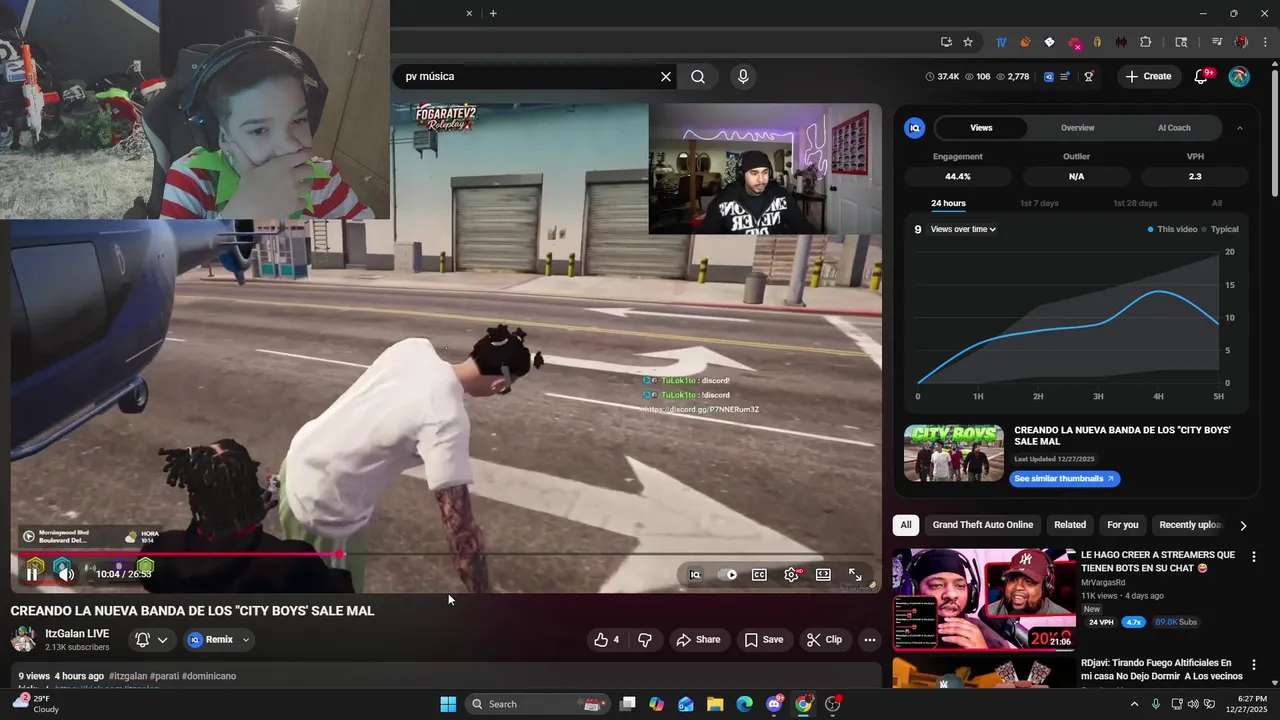Viewport: 1280px width, 720px height.
Task: Pause the YouTube video
Action: (x=32, y=574)
